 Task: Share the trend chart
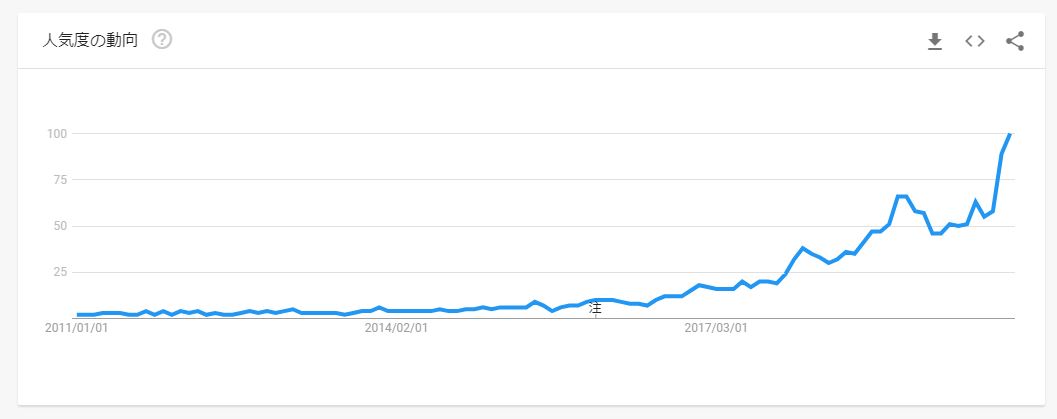[x=1015, y=41]
